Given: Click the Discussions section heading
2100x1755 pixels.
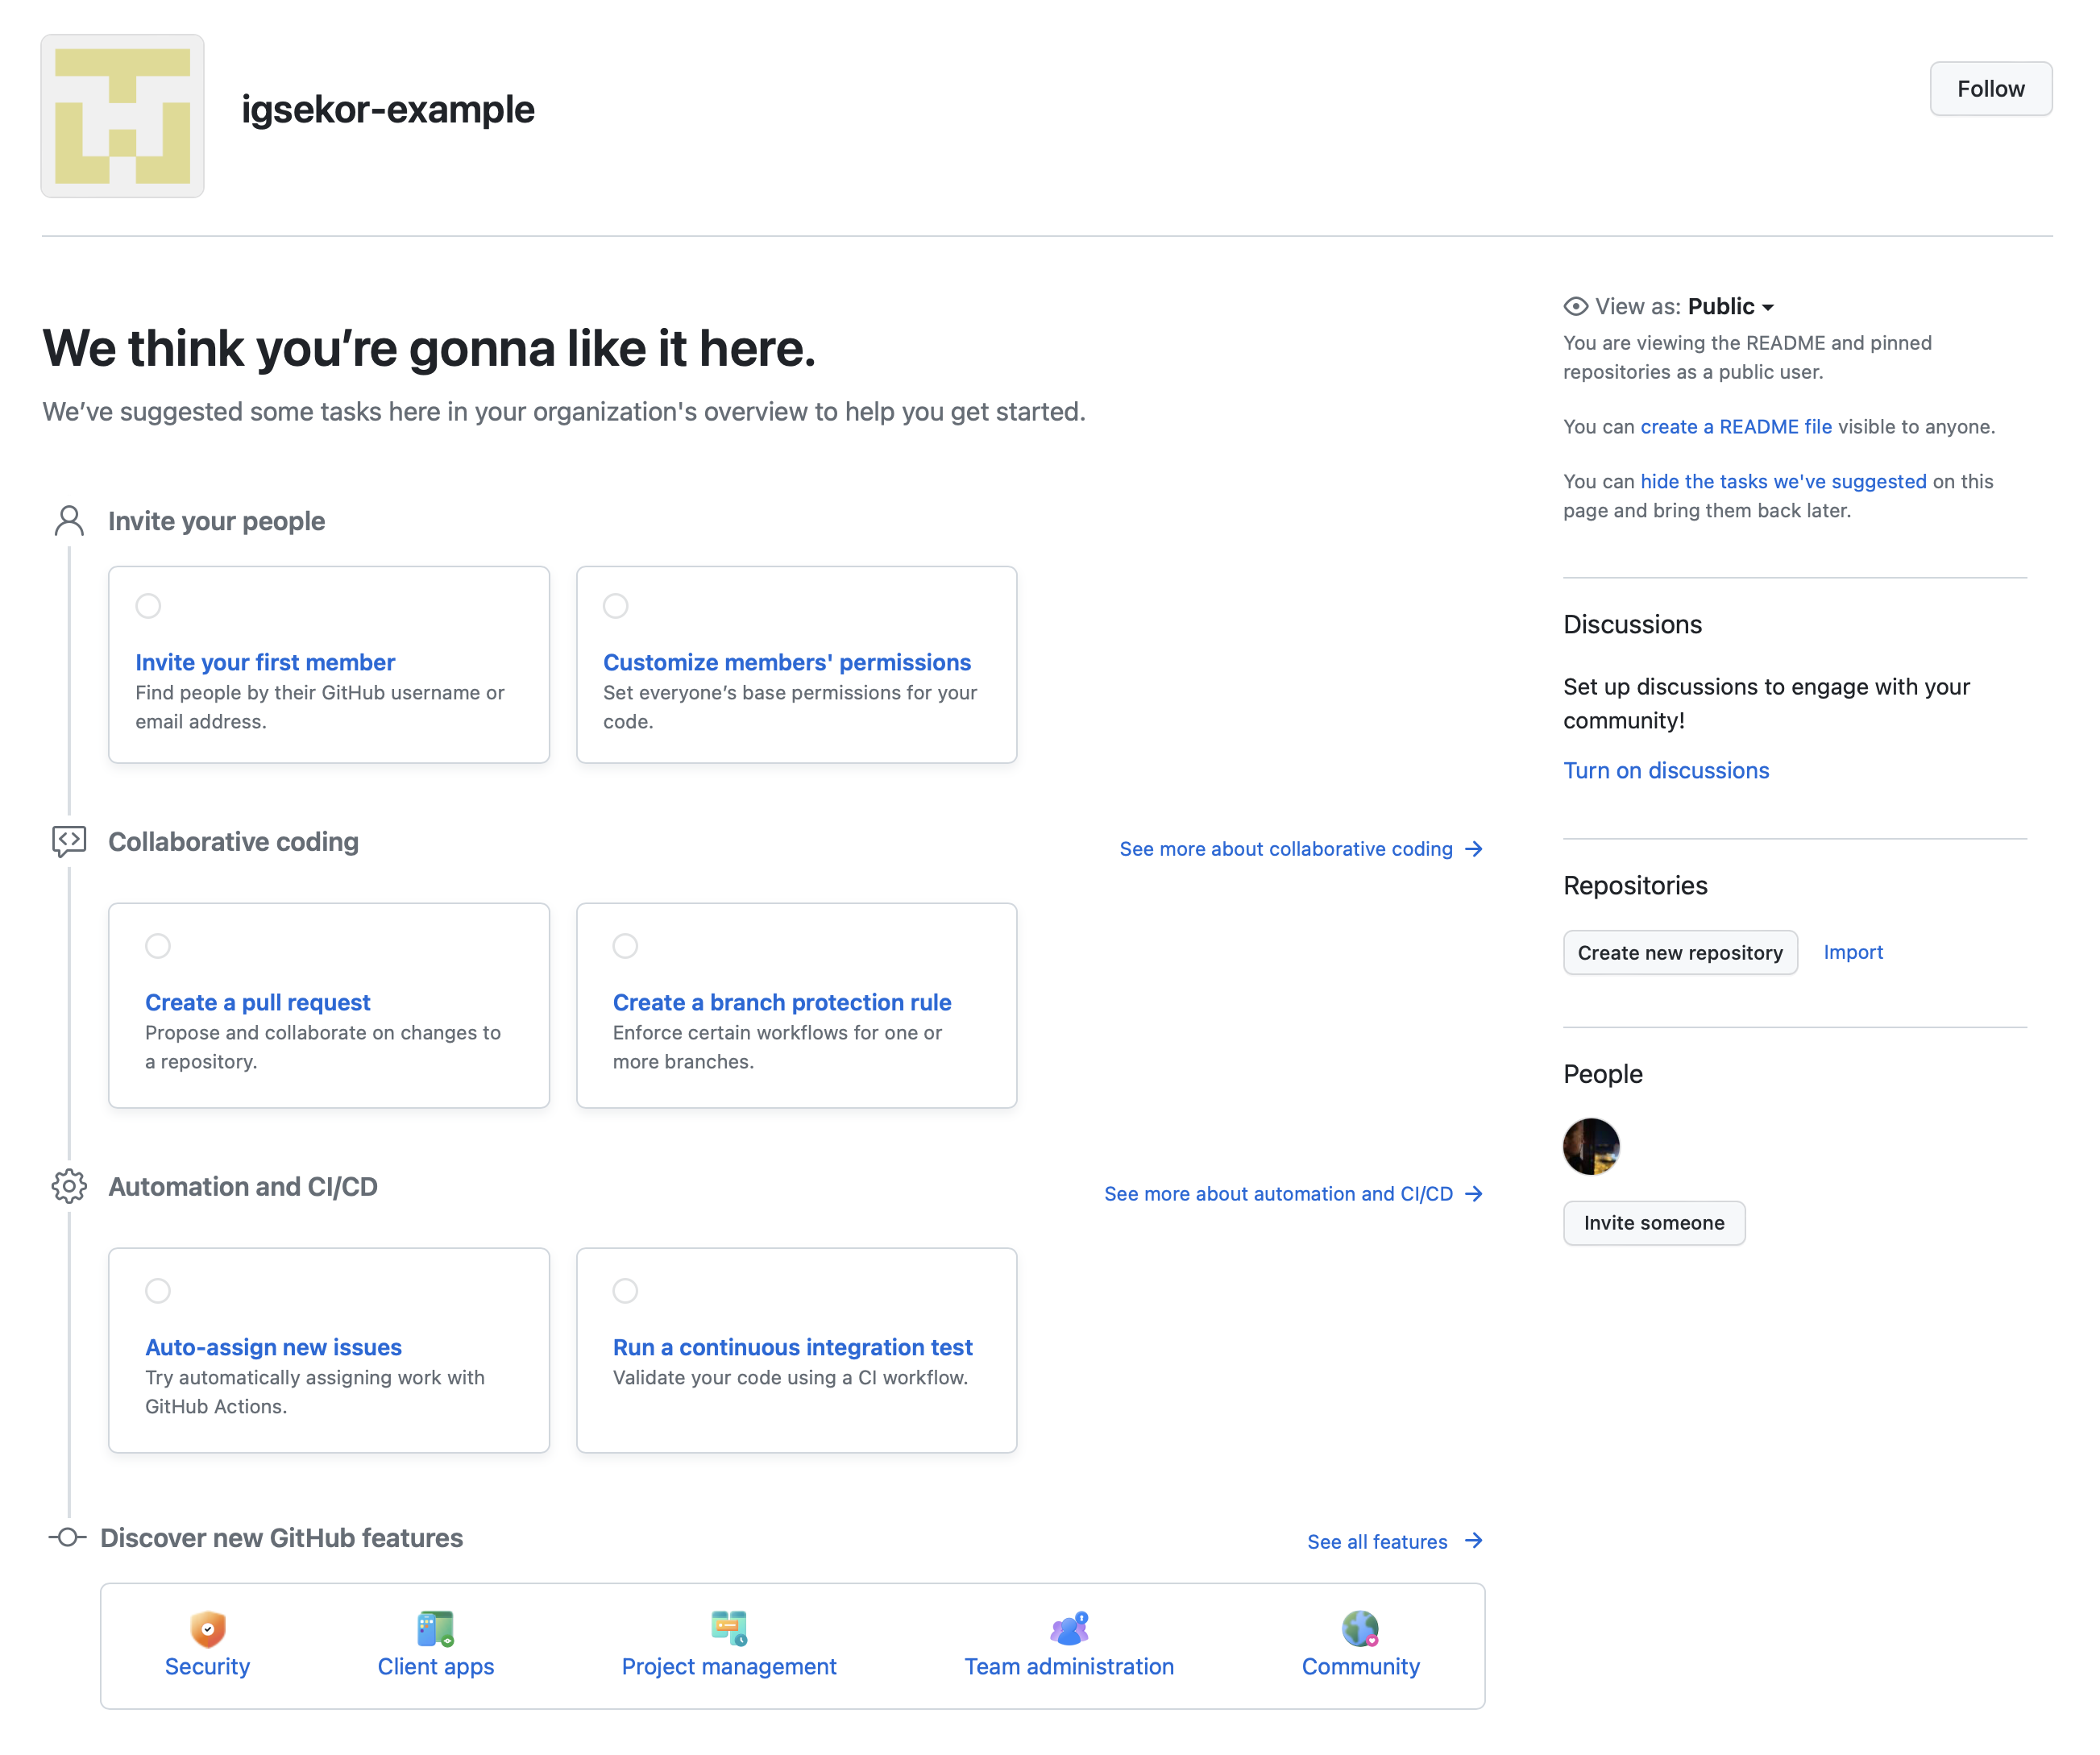Looking at the screenshot, I should [x=1633, y=625].
